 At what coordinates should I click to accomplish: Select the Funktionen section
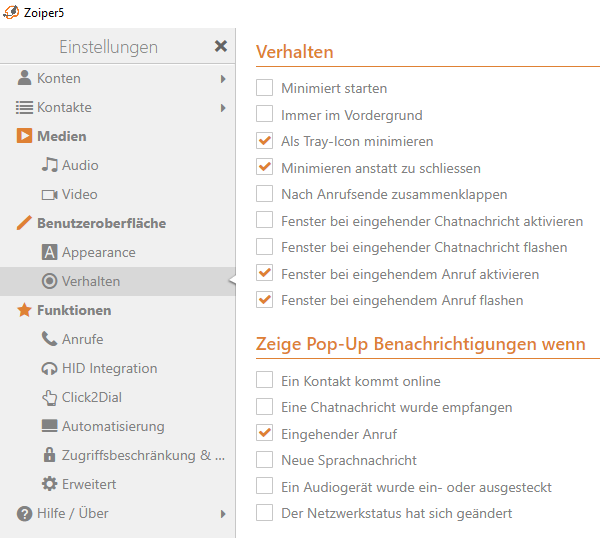click(x=73, y=310)
